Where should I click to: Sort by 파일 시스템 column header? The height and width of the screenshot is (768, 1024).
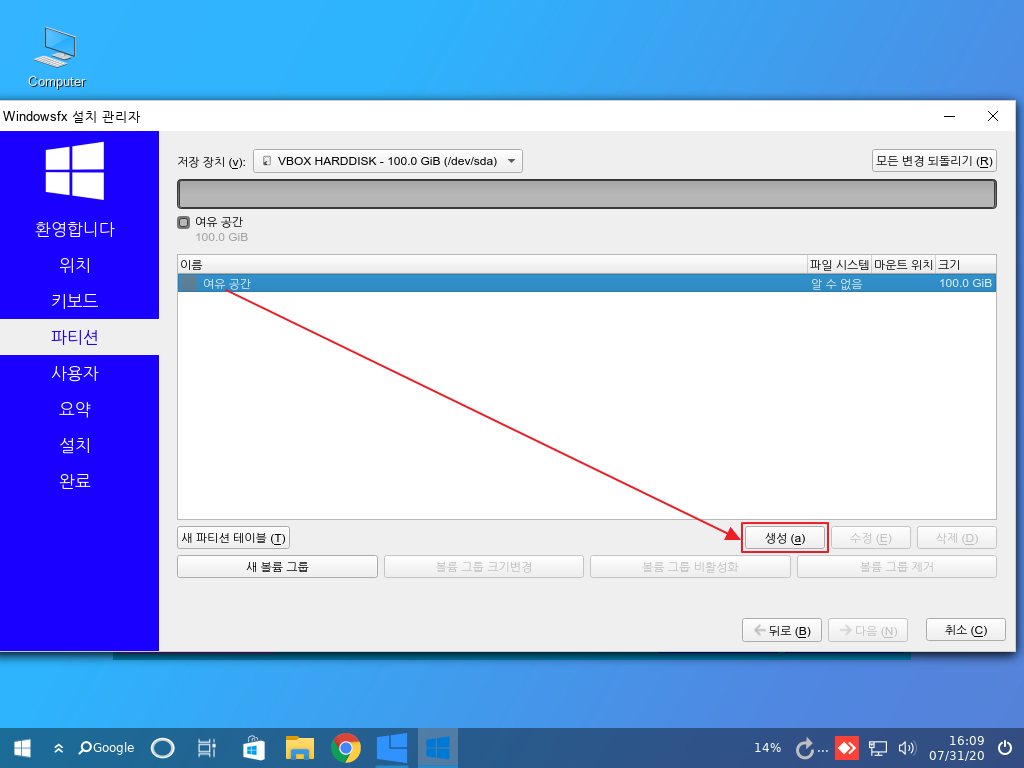click(x=839, y=264)
